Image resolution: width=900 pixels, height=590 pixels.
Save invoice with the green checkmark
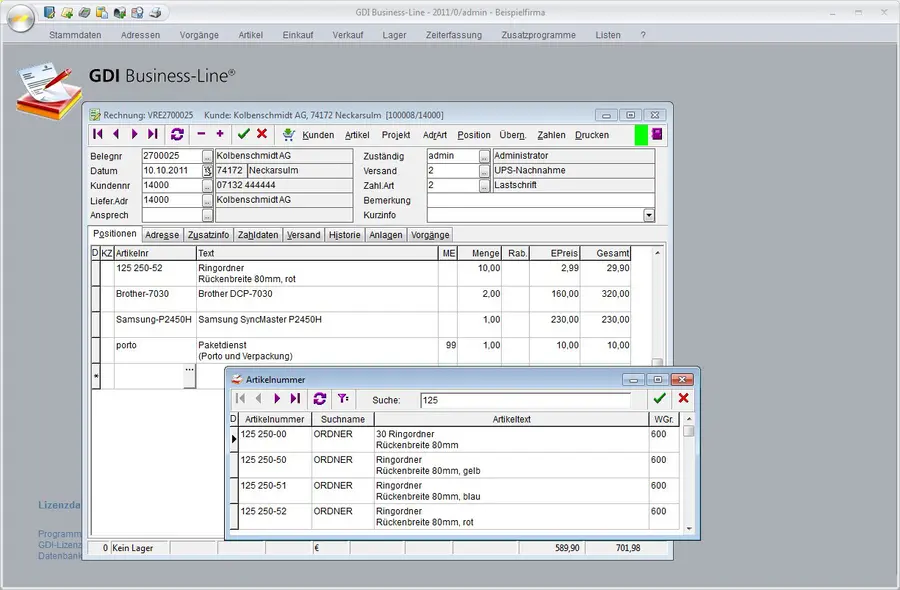(243, 134)
